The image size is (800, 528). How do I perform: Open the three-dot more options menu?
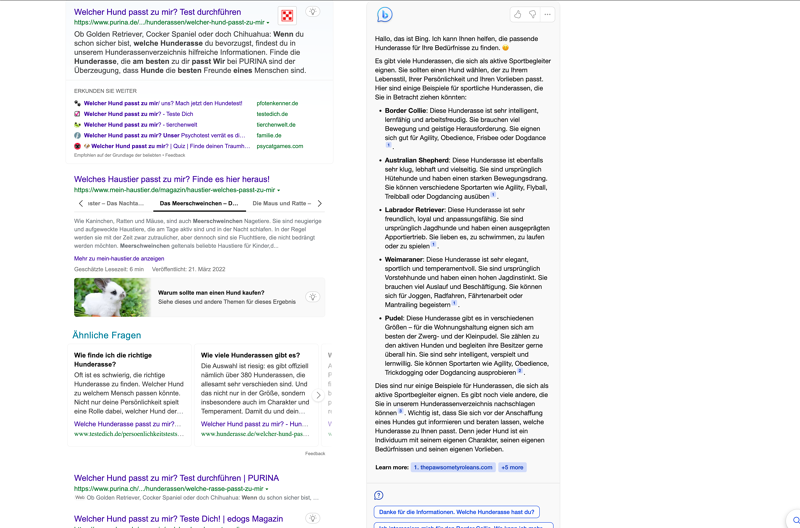(x=547, y=15)
